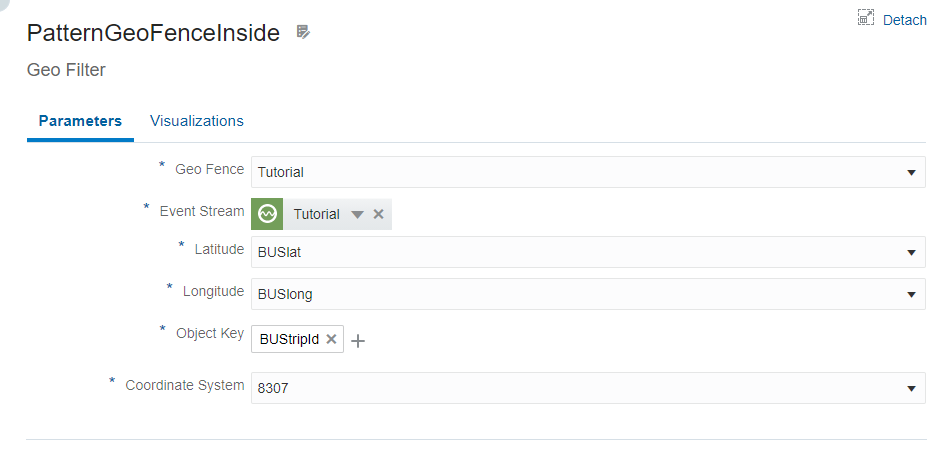Switch to the Parameters tab

[x=80, y=121]
